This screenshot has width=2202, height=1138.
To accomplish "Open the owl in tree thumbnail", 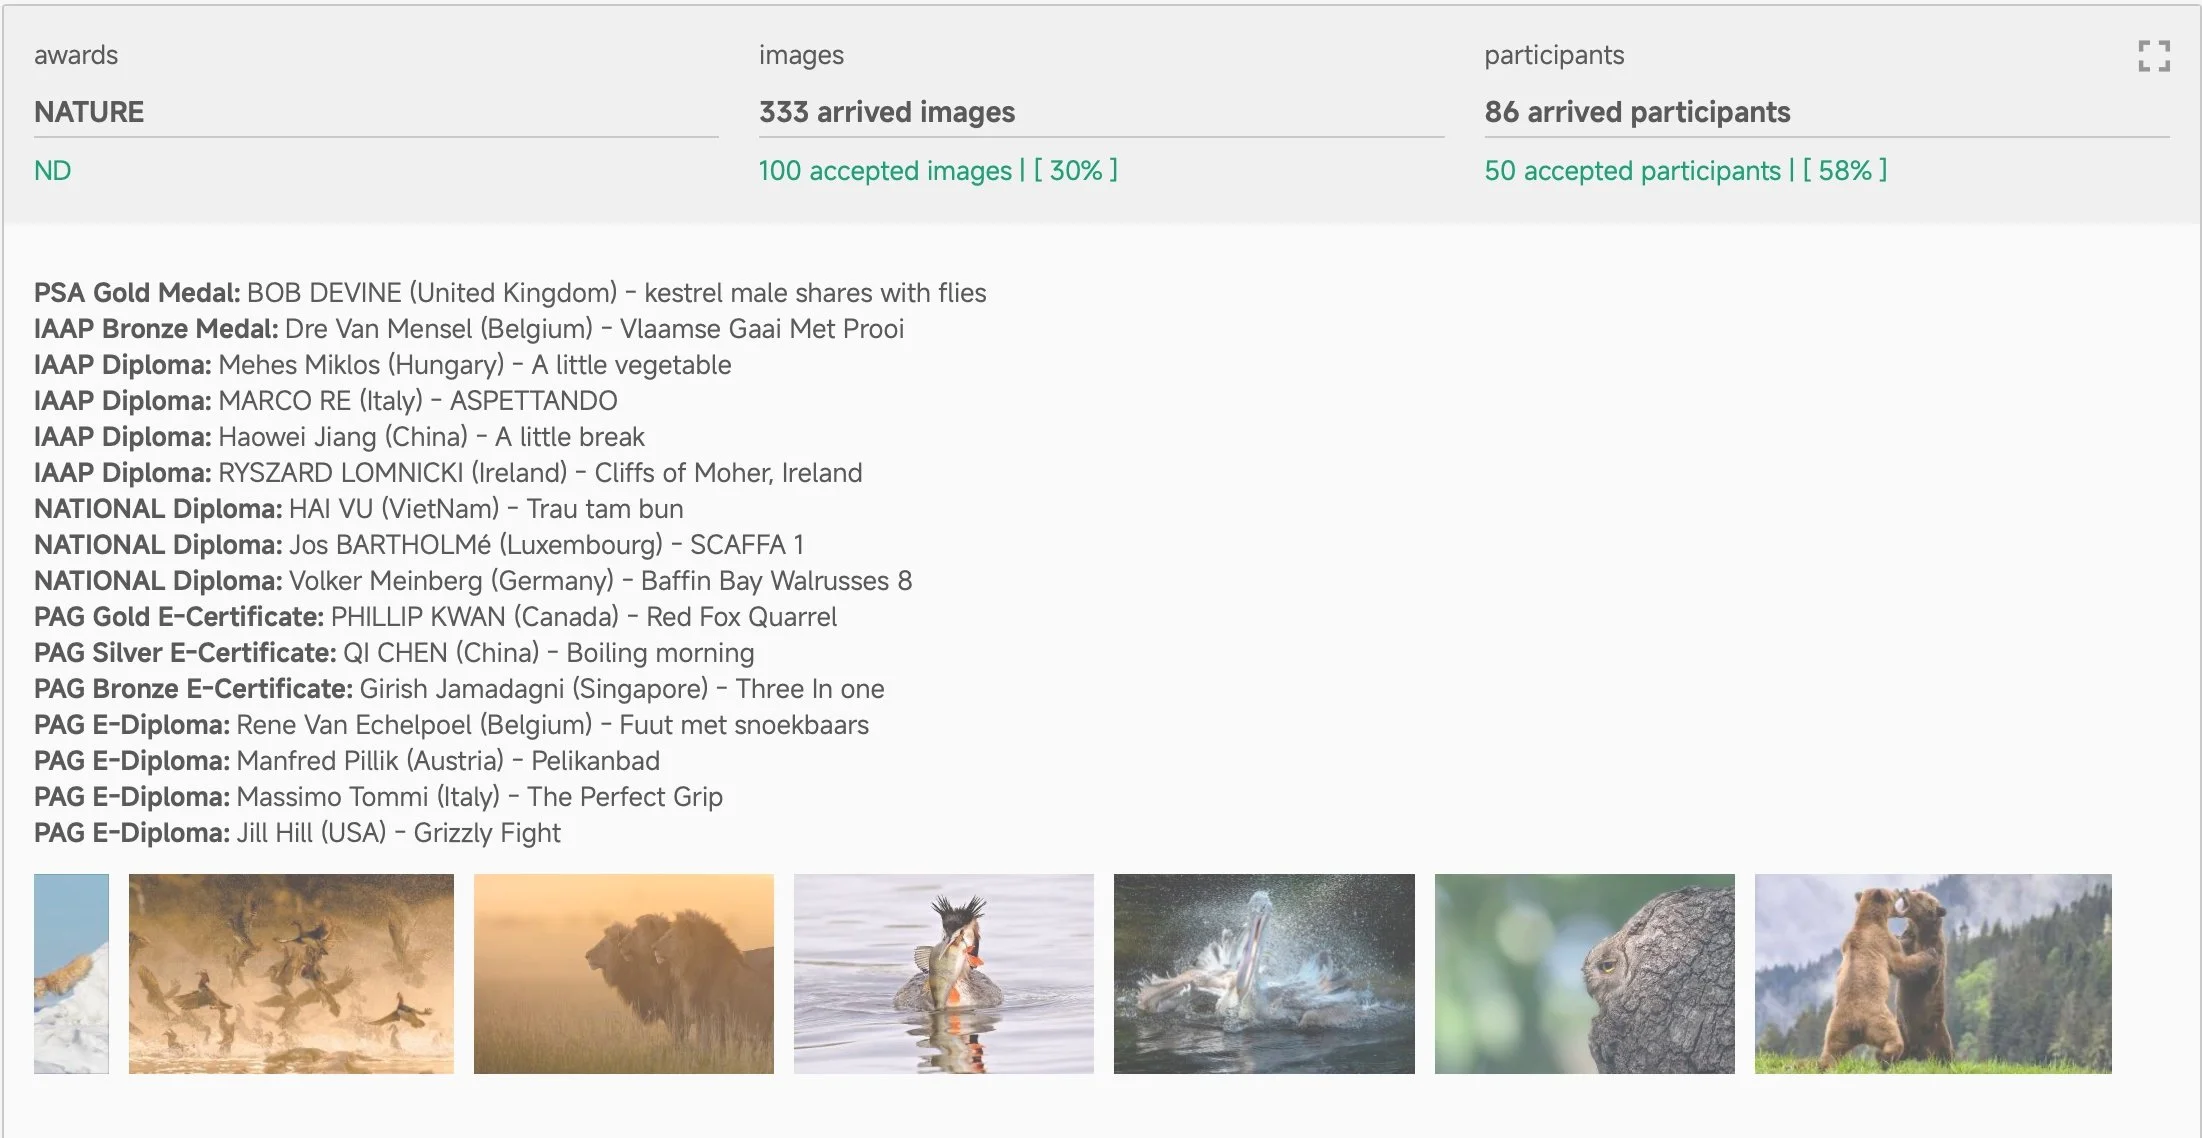I will click(1584, 973).
